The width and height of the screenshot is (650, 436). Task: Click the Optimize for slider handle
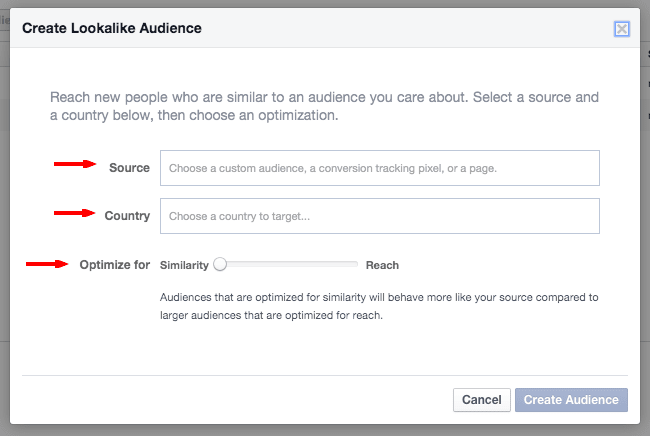coord(221,265)
